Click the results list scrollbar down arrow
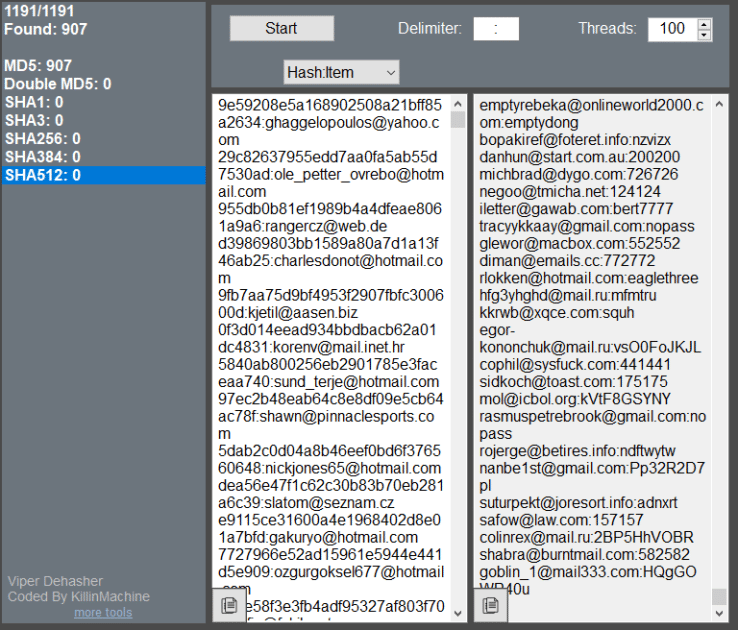Screen dimensions: 738x630 click(719, 613)
